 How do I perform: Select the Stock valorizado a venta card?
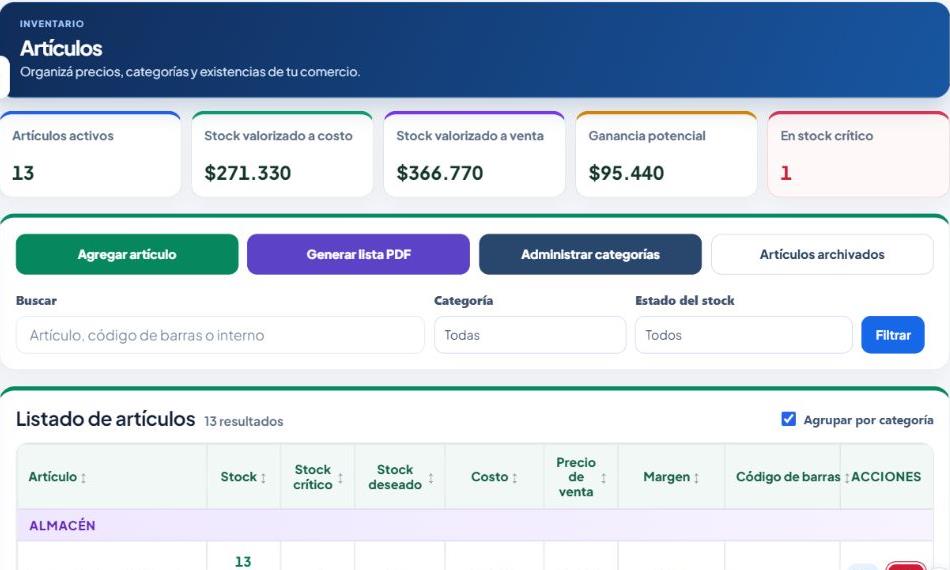point(474,154)
